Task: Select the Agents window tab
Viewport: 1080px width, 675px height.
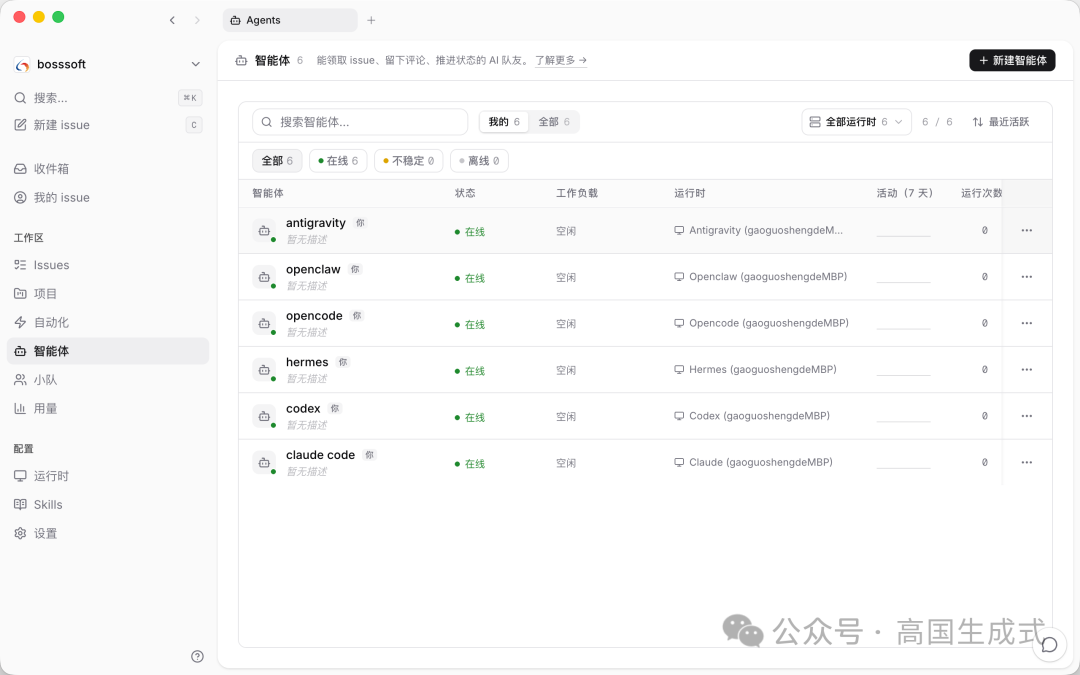Action: (x=290, y=21)
